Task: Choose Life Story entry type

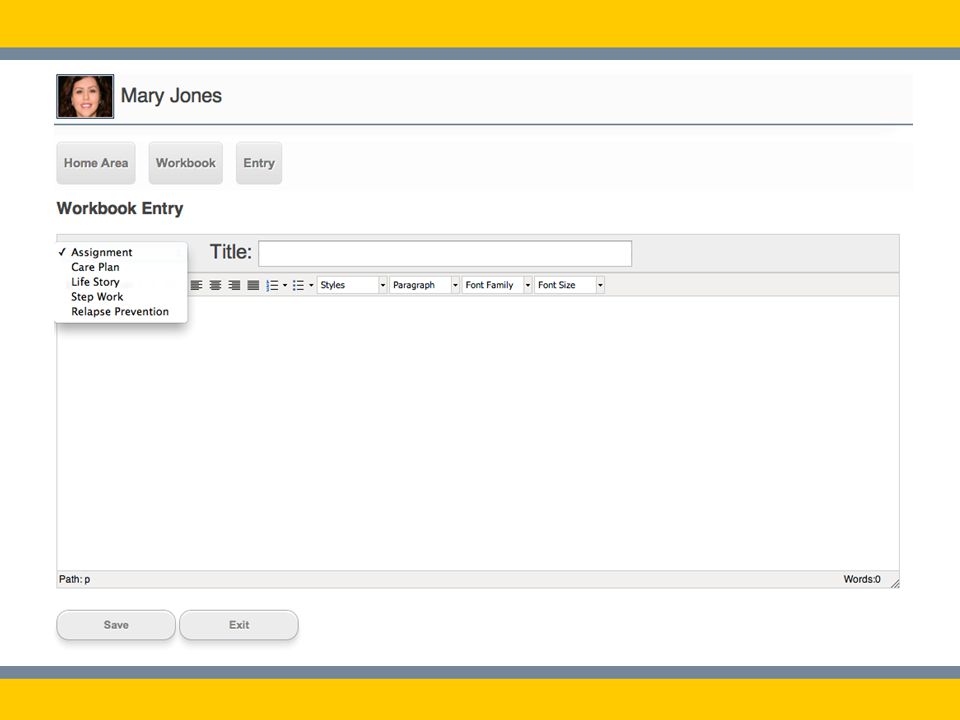Action: pos(121,282)
